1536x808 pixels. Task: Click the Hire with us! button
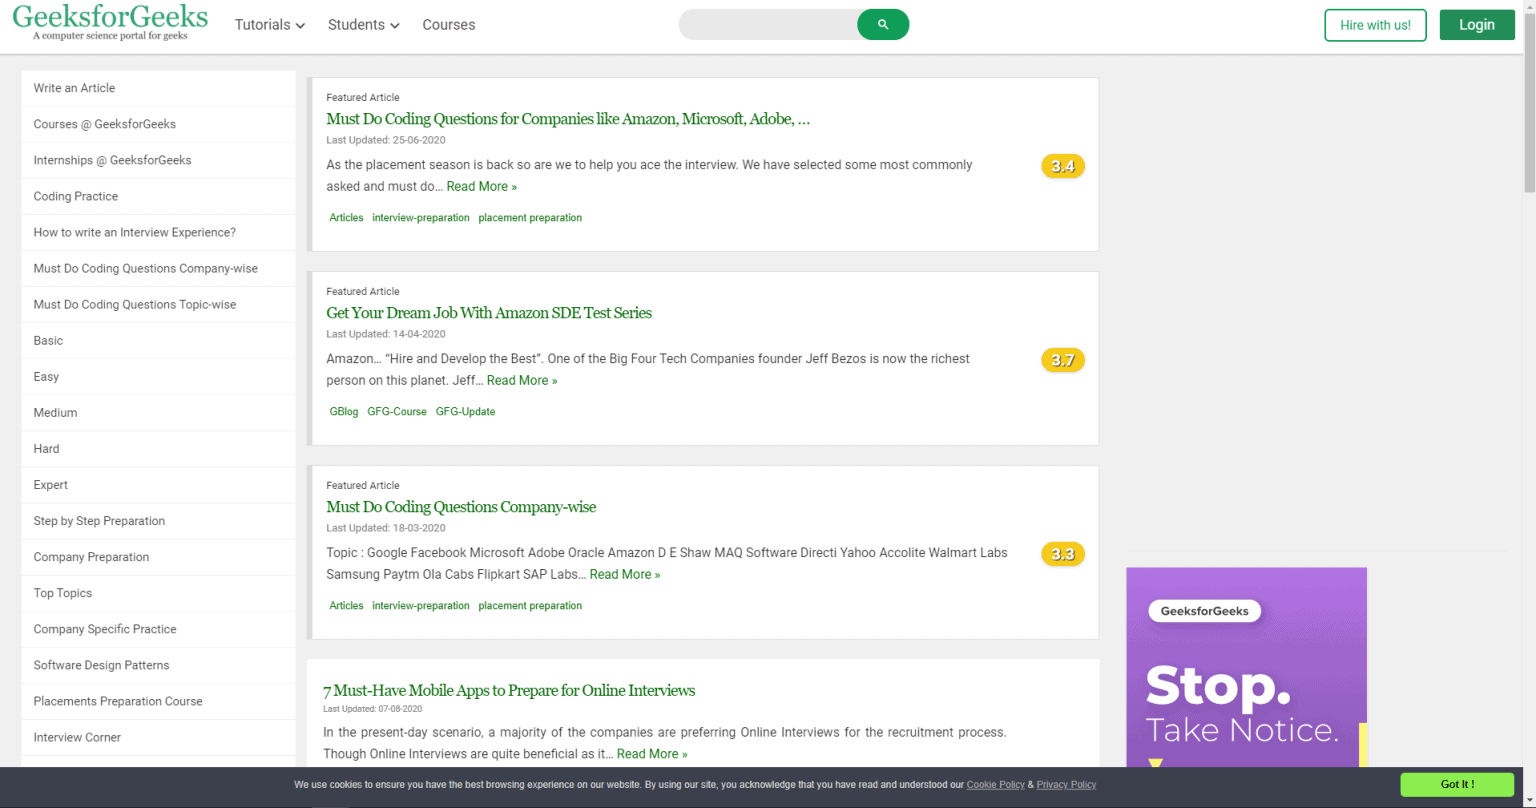pyautogui.click(x=1375, y=24)
